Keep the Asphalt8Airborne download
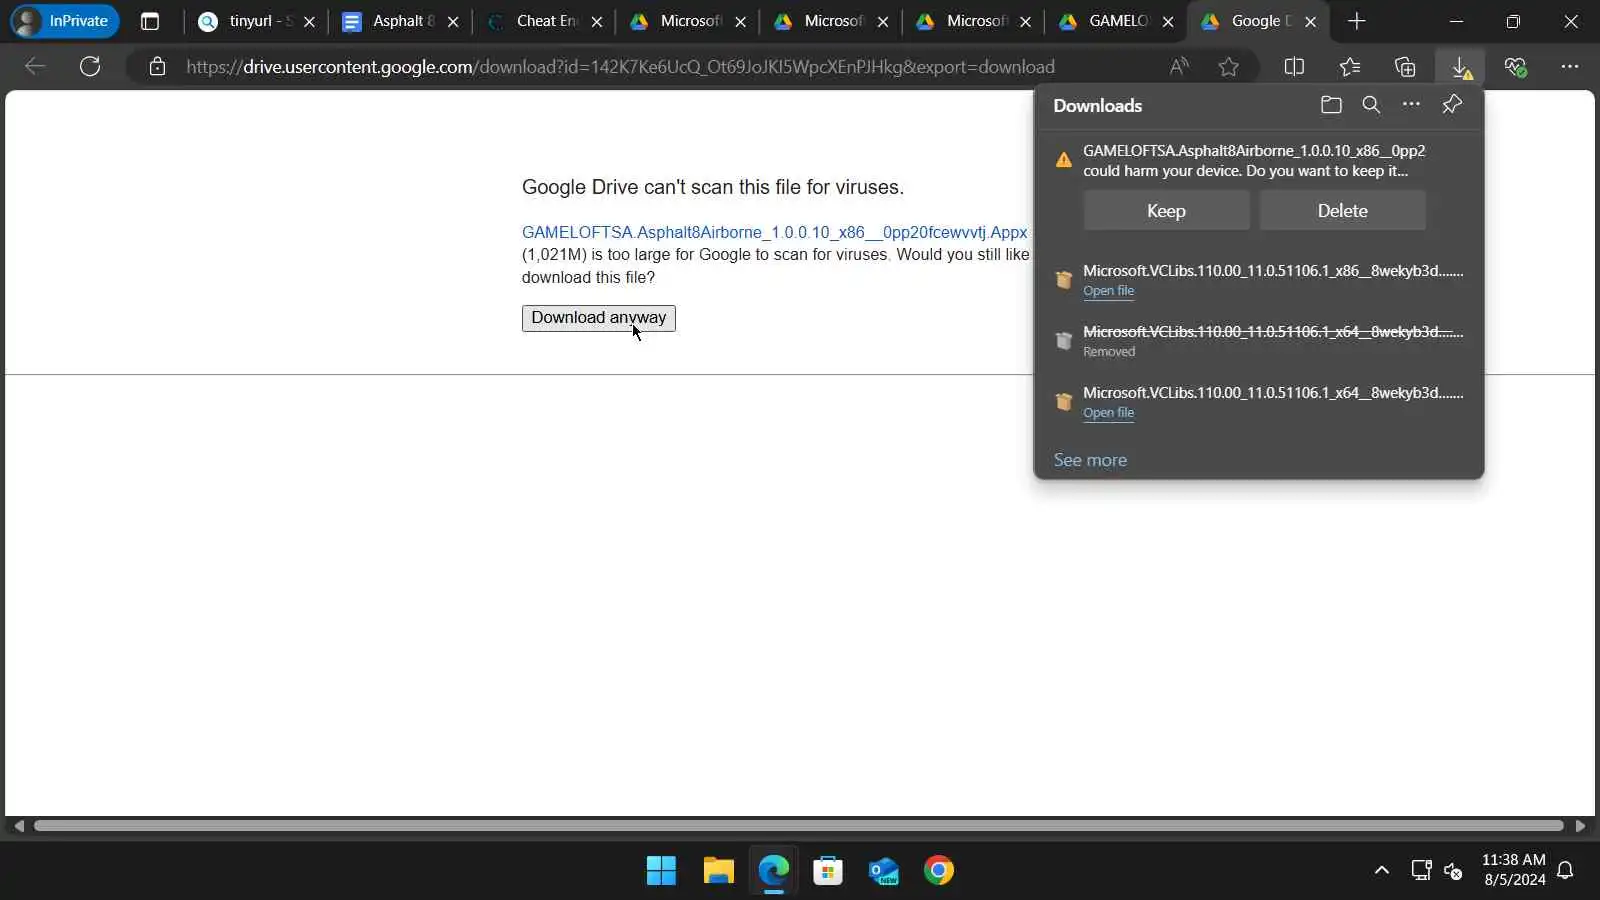 click(x=1166, y=211)
